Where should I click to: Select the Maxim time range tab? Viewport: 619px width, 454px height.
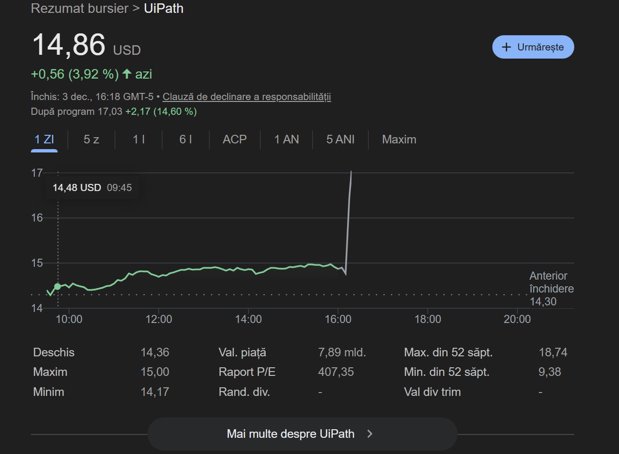(399, 140)
